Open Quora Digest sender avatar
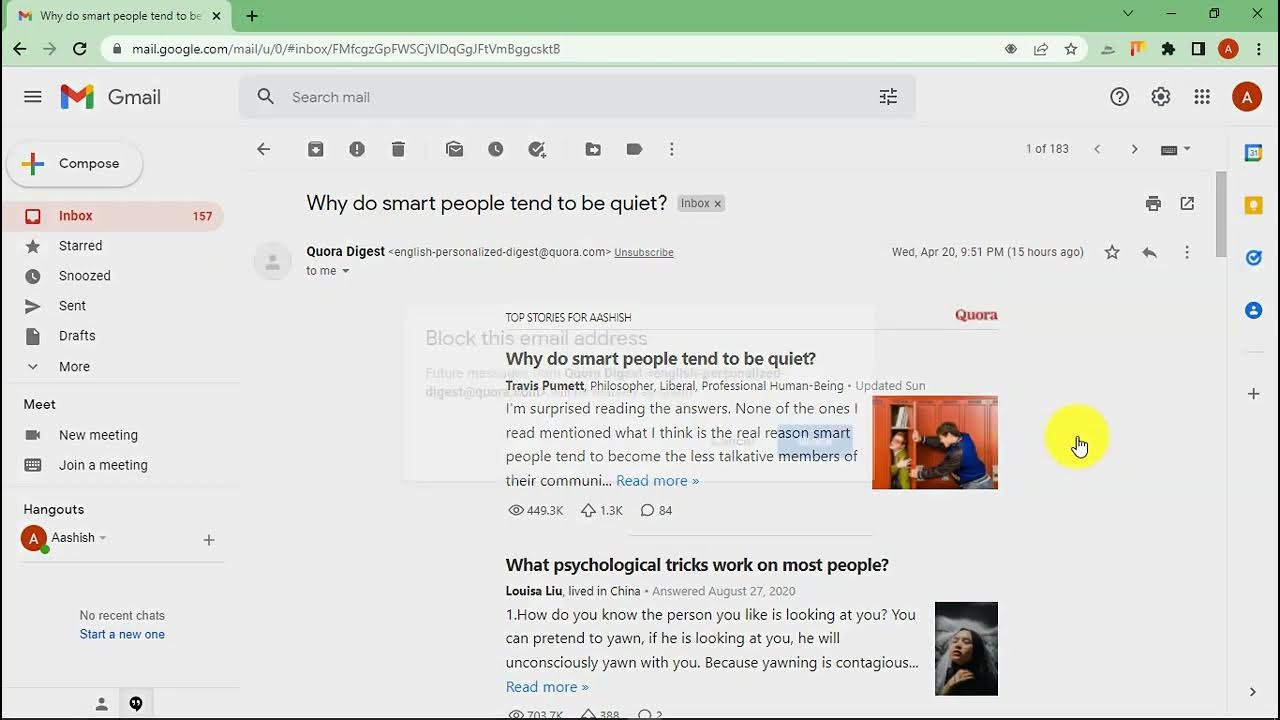The image size is (1280, 720). click(x=272, y=261)
